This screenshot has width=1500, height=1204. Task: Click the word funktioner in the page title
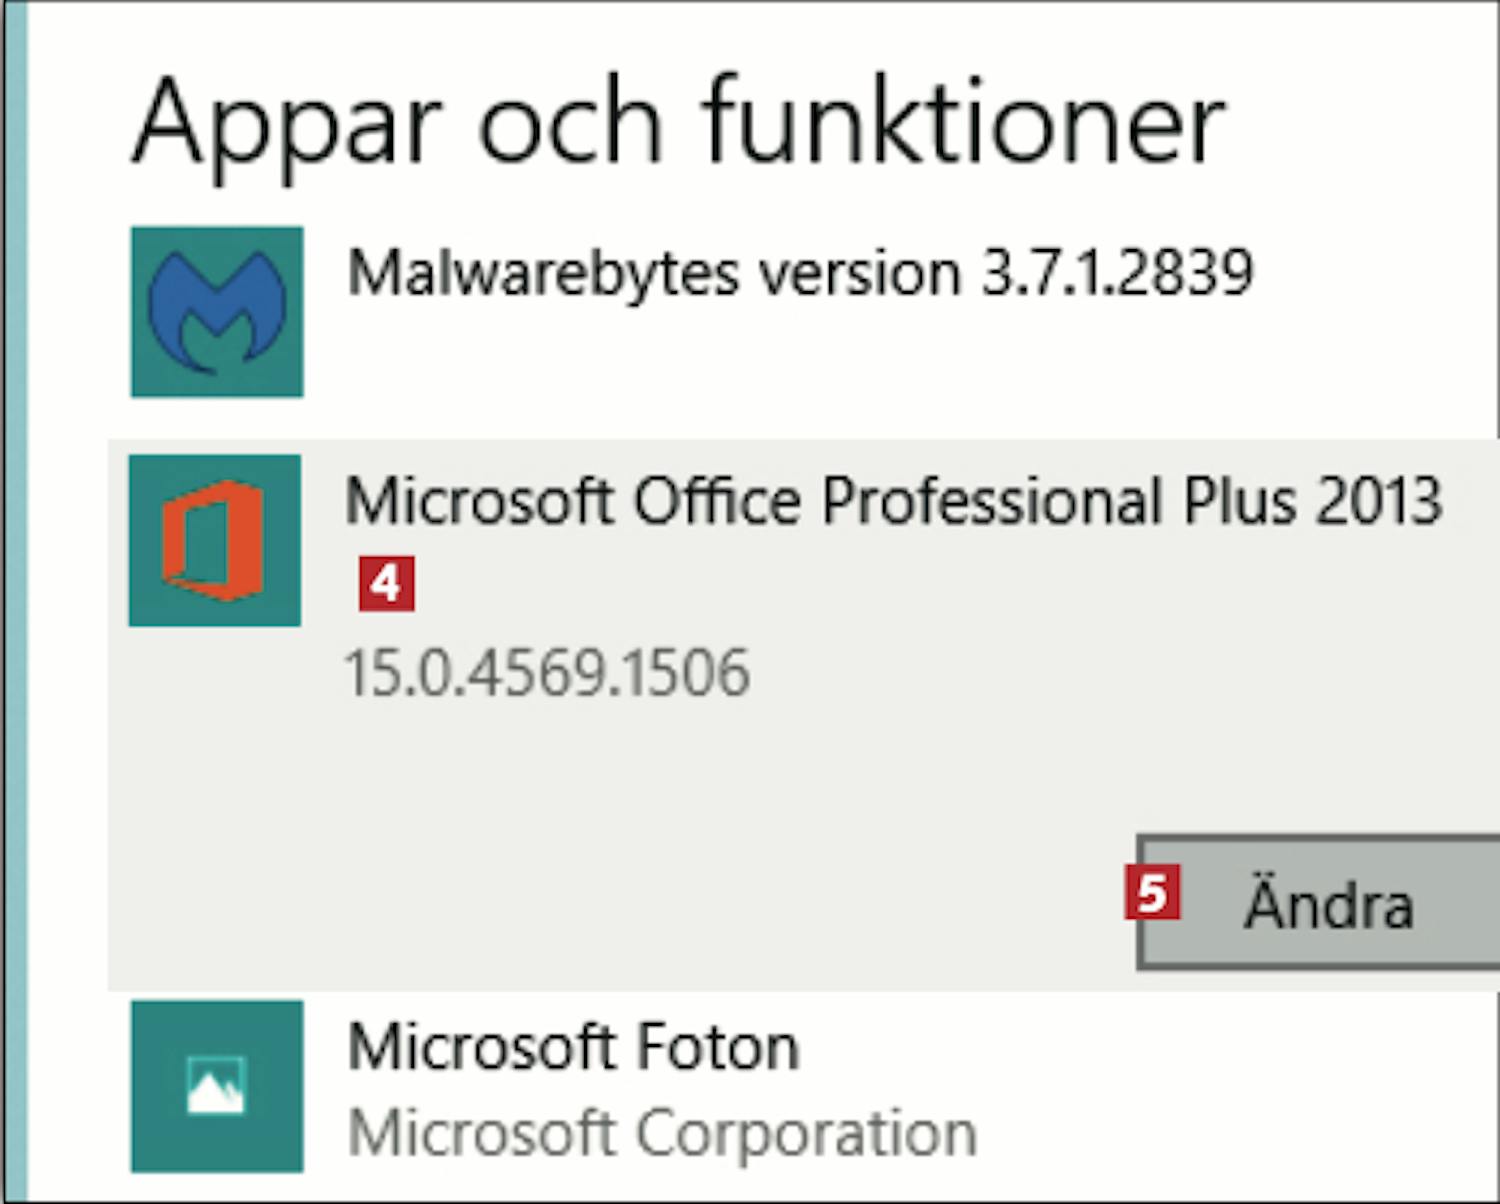(965, 120)
